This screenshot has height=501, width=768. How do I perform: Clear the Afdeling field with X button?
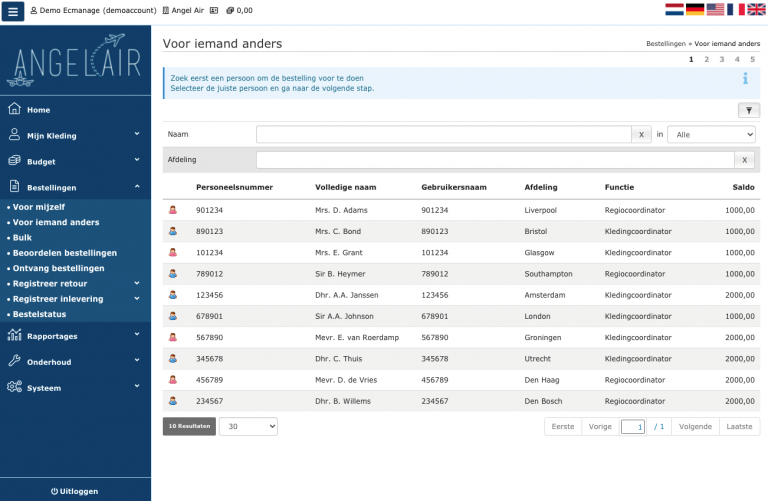[745, 160]
